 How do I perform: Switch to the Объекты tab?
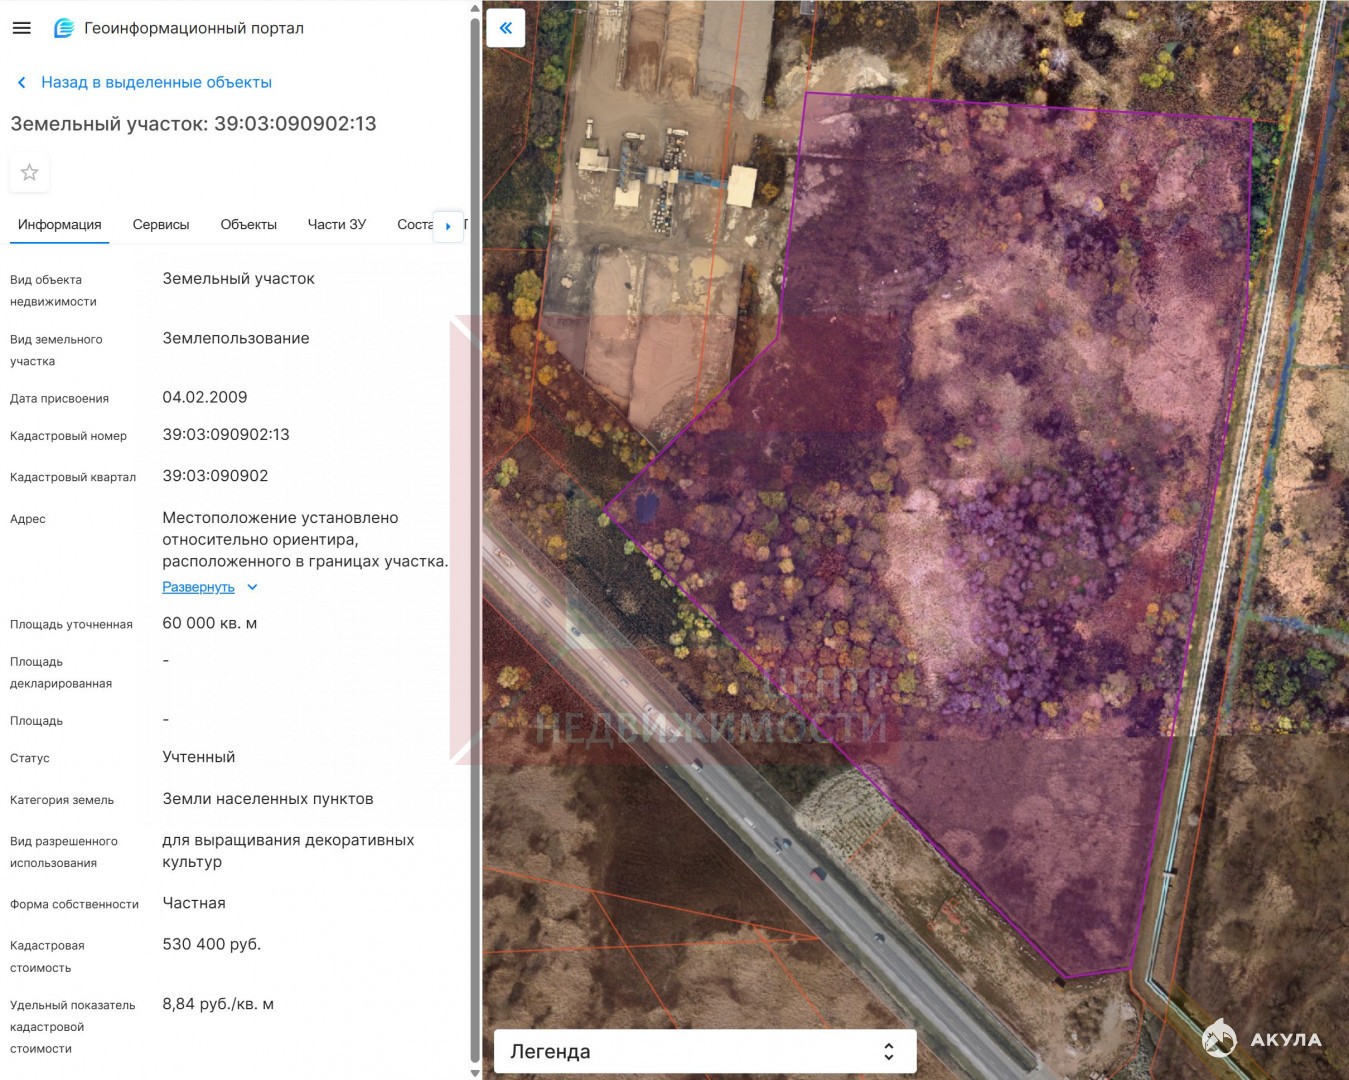pos(248,225)
